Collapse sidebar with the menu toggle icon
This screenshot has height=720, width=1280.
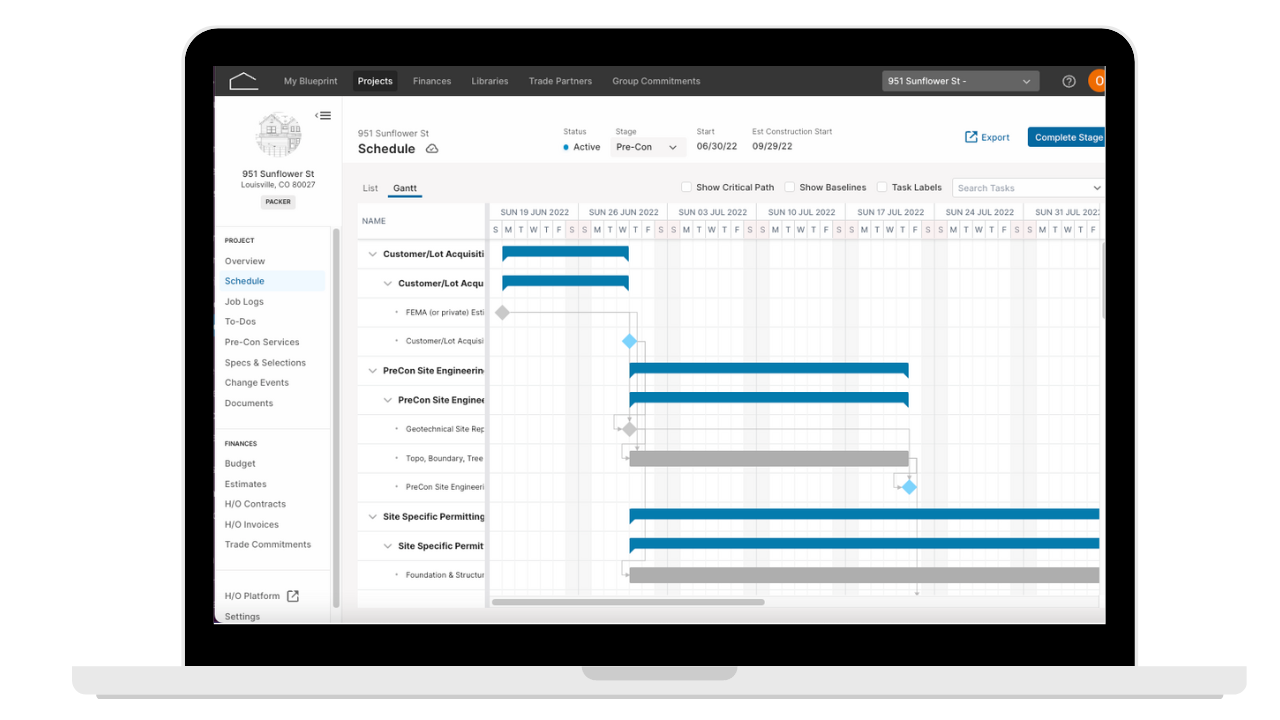coord(323,115)
